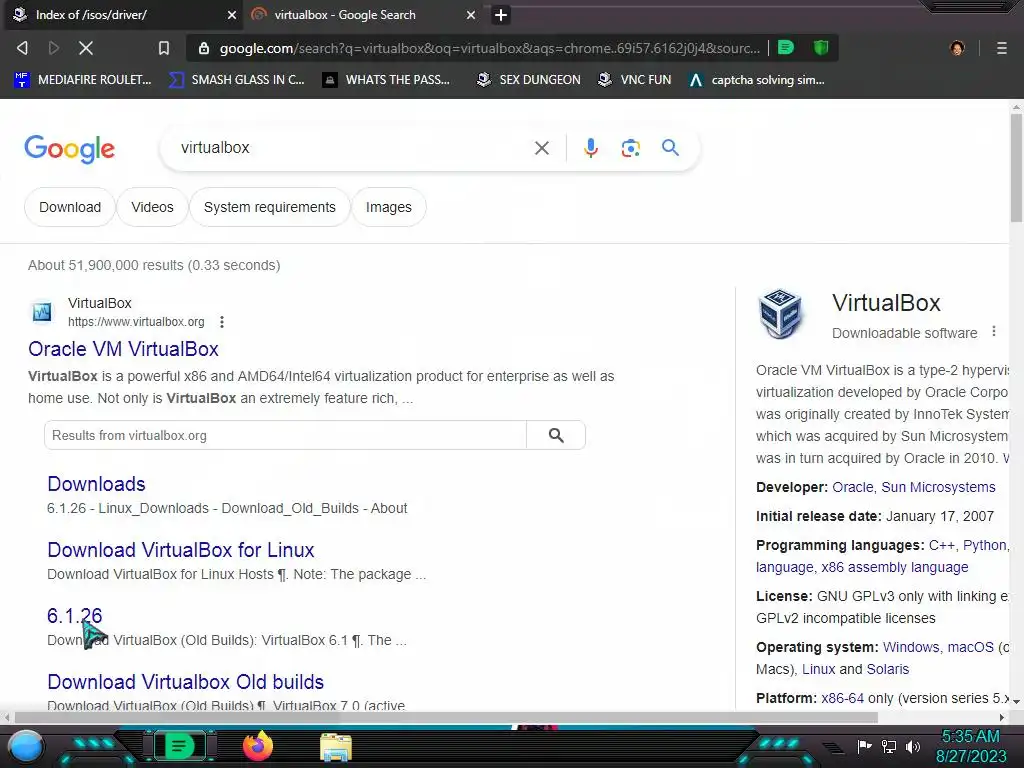
Task: Open the Solaris operating system link
Action: coord(888,669)
